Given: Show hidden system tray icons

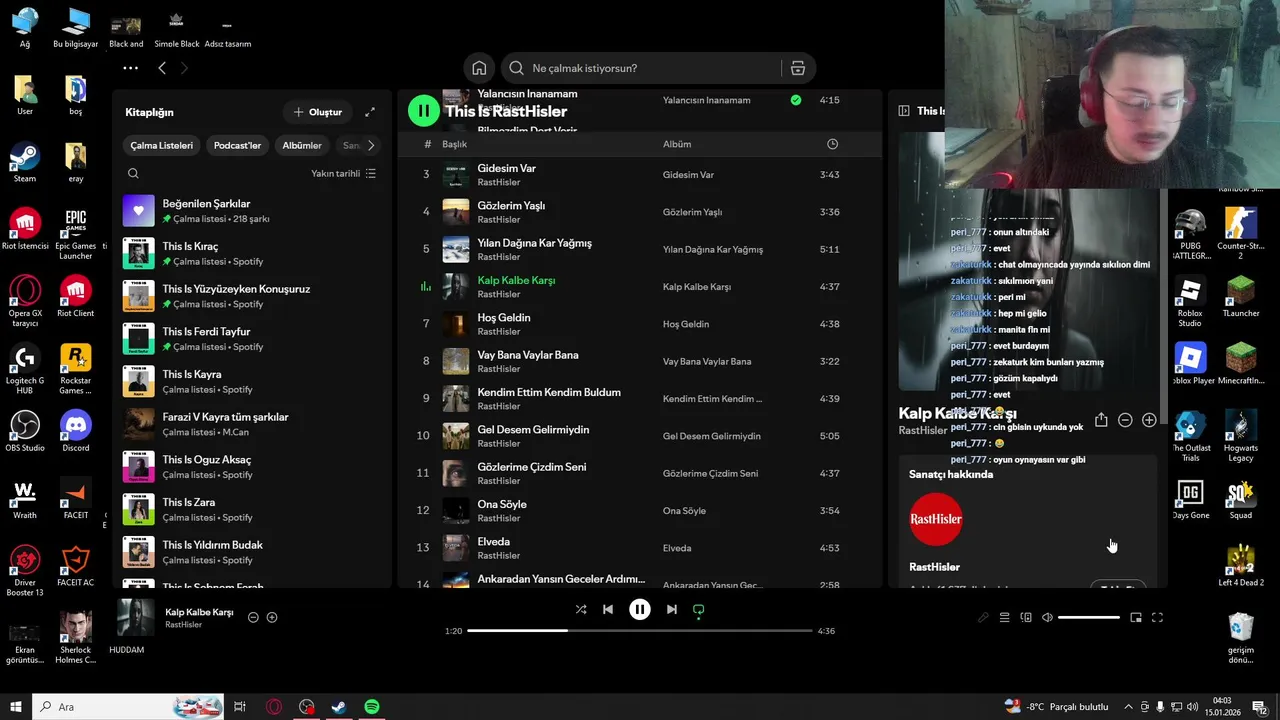Looking at the screenshot, I should point(1128,707).
